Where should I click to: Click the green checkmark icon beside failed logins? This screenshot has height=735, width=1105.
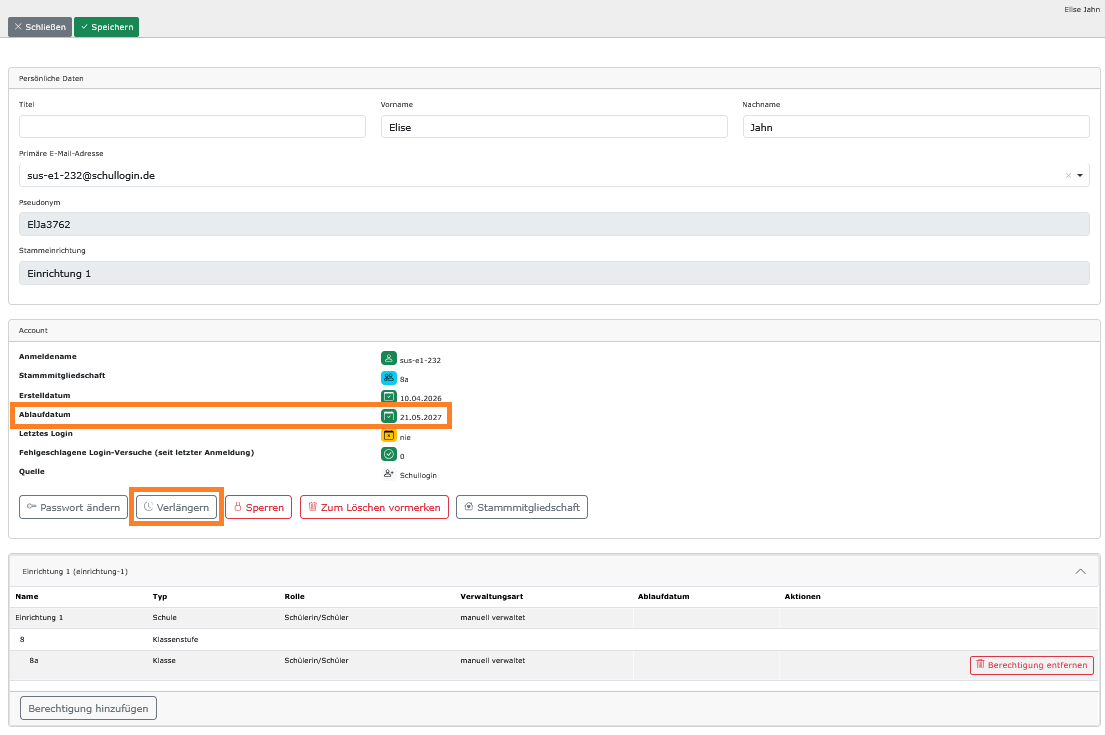click(388, 455)
